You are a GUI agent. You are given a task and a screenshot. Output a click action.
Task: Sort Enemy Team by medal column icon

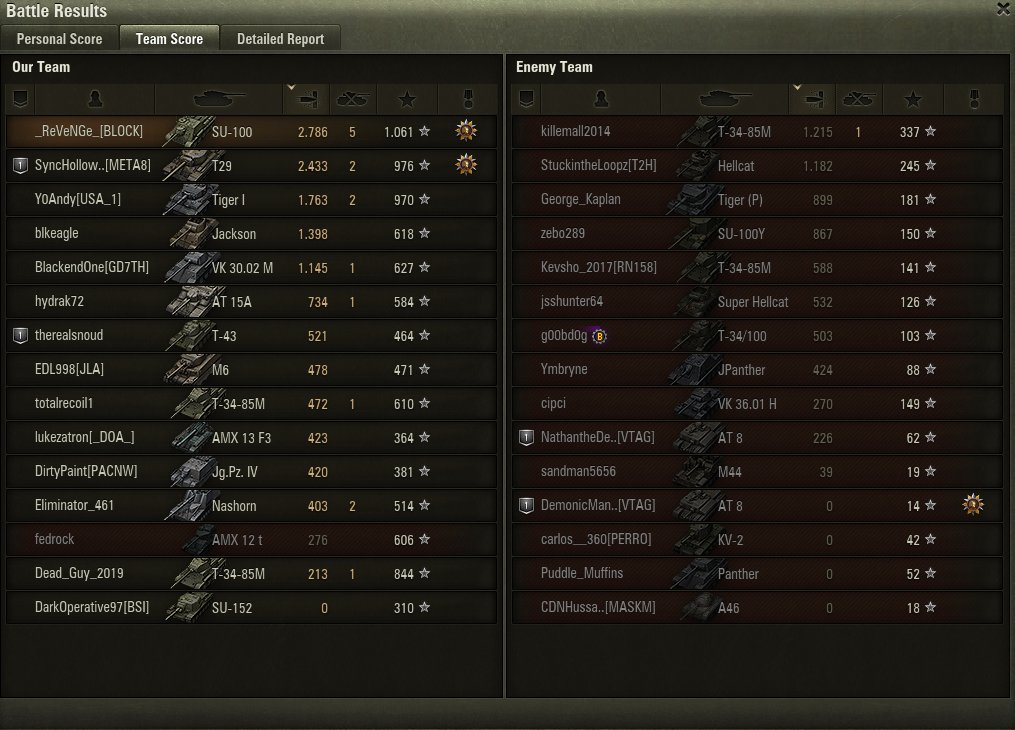tap(974, 99)
